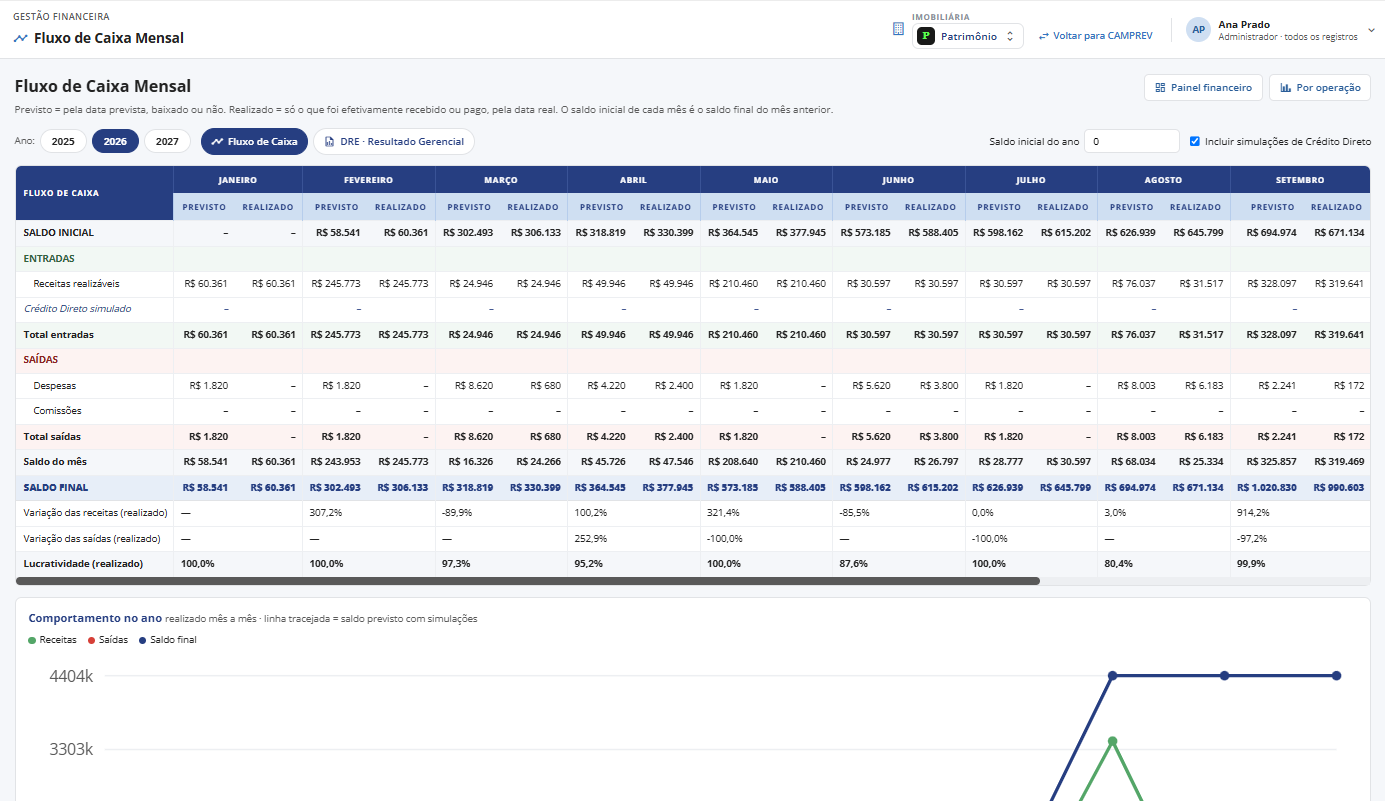Click the 914,2% variation value
The image size is (1385, 801).
pyautogui.click(x=1254, y=513)
